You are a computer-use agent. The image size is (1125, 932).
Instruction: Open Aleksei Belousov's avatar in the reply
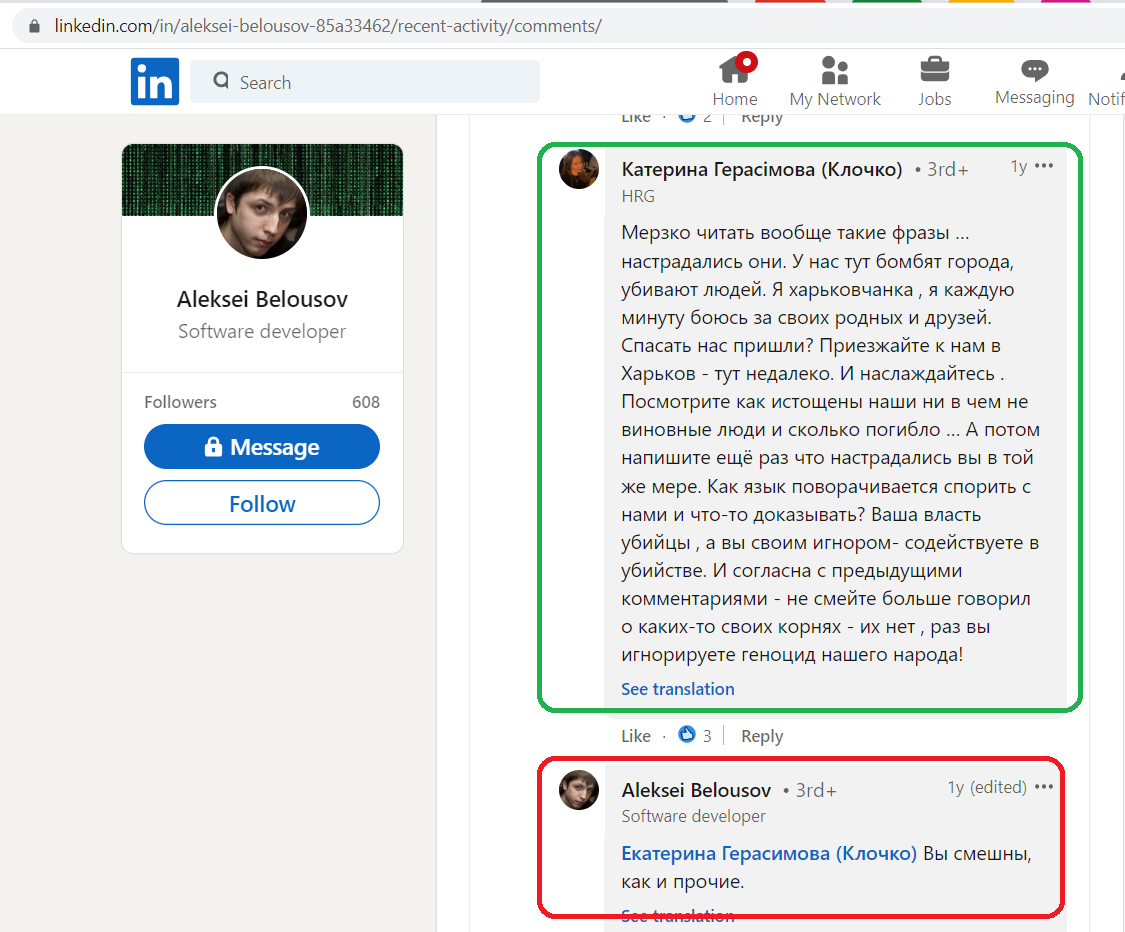click(x=579, y=790)
